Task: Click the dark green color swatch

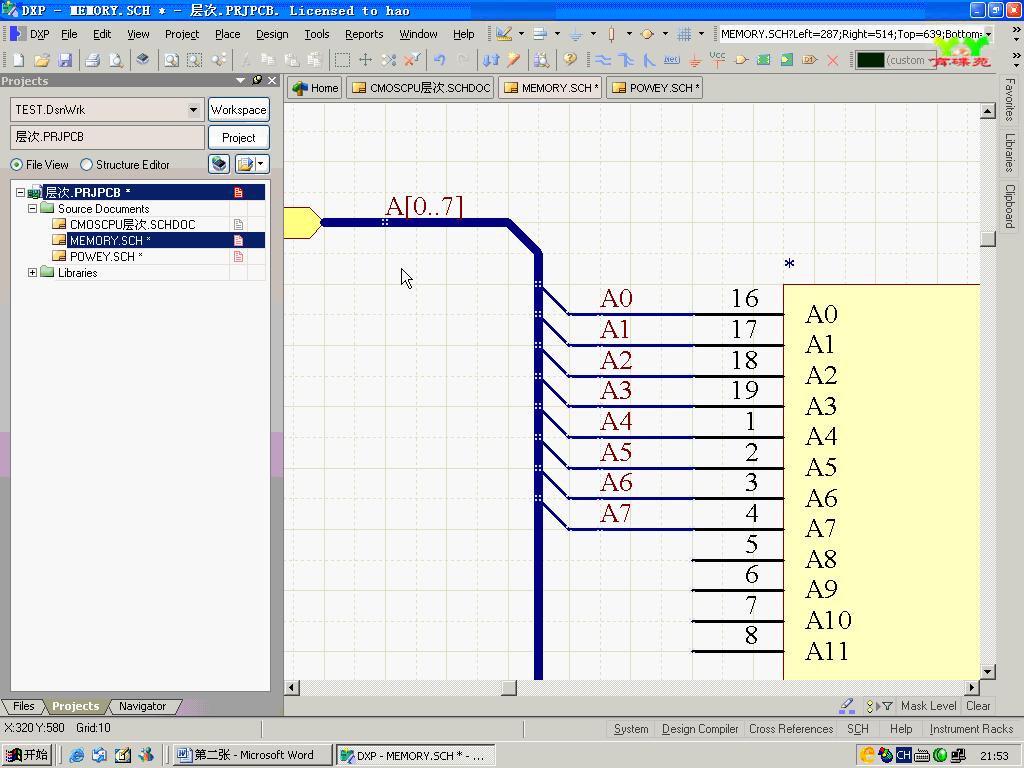Action: [870, 60]
